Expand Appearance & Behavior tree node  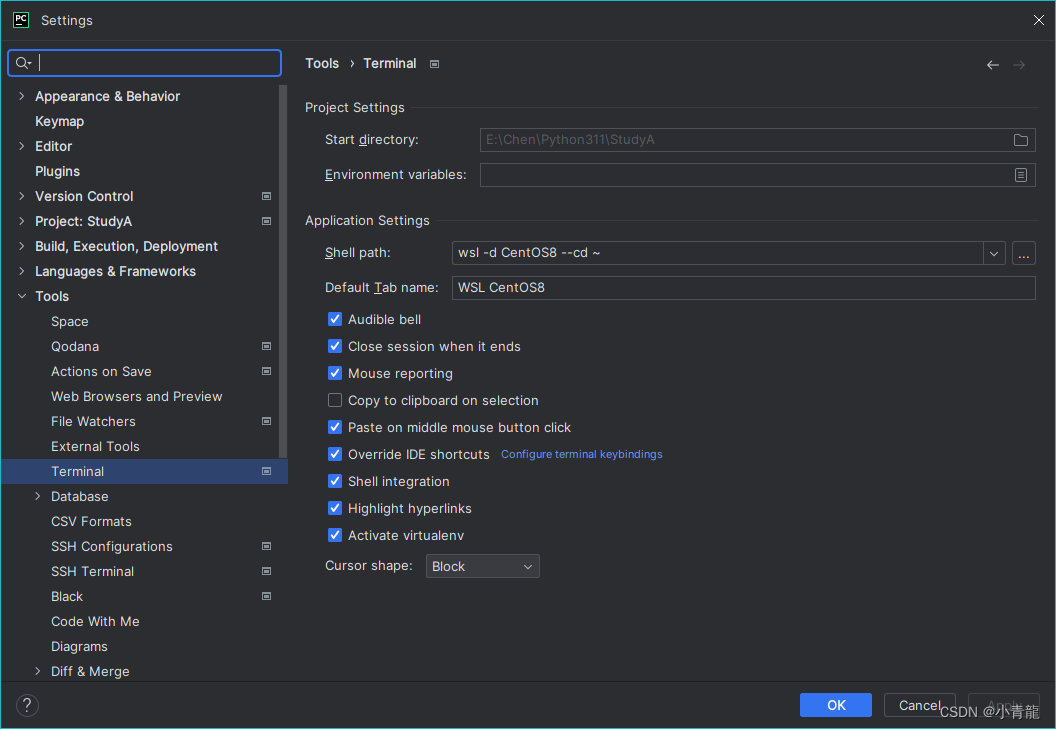click(22, 96)
